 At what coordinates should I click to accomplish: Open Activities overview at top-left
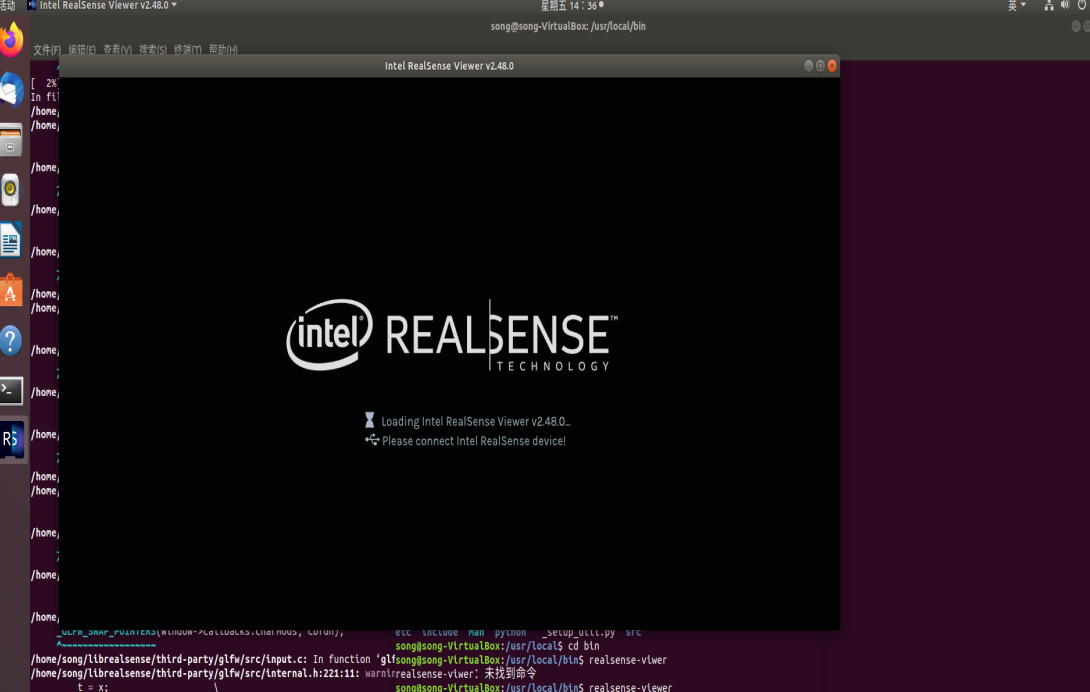(8, 6)
